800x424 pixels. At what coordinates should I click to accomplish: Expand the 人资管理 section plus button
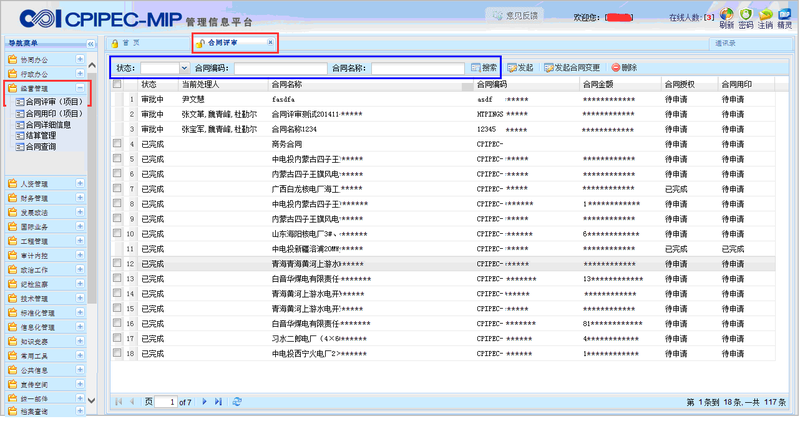click(80, 183)
